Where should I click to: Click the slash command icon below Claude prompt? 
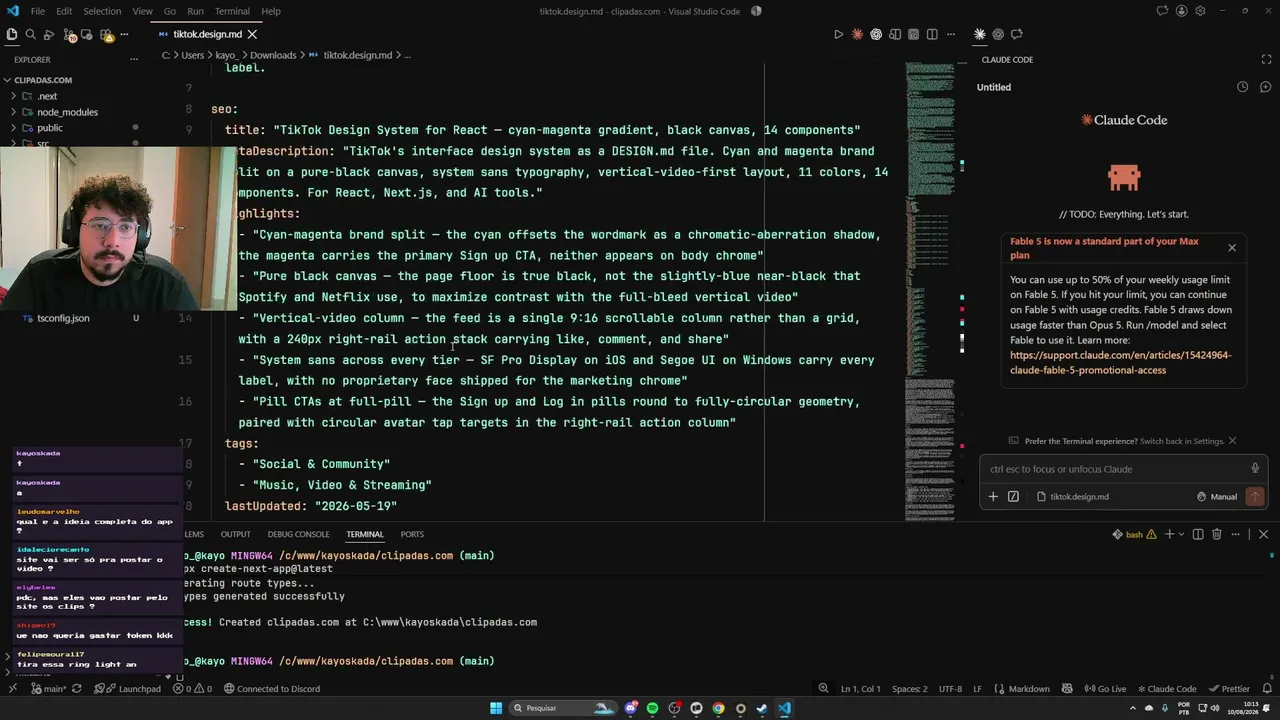point(1013,496)
